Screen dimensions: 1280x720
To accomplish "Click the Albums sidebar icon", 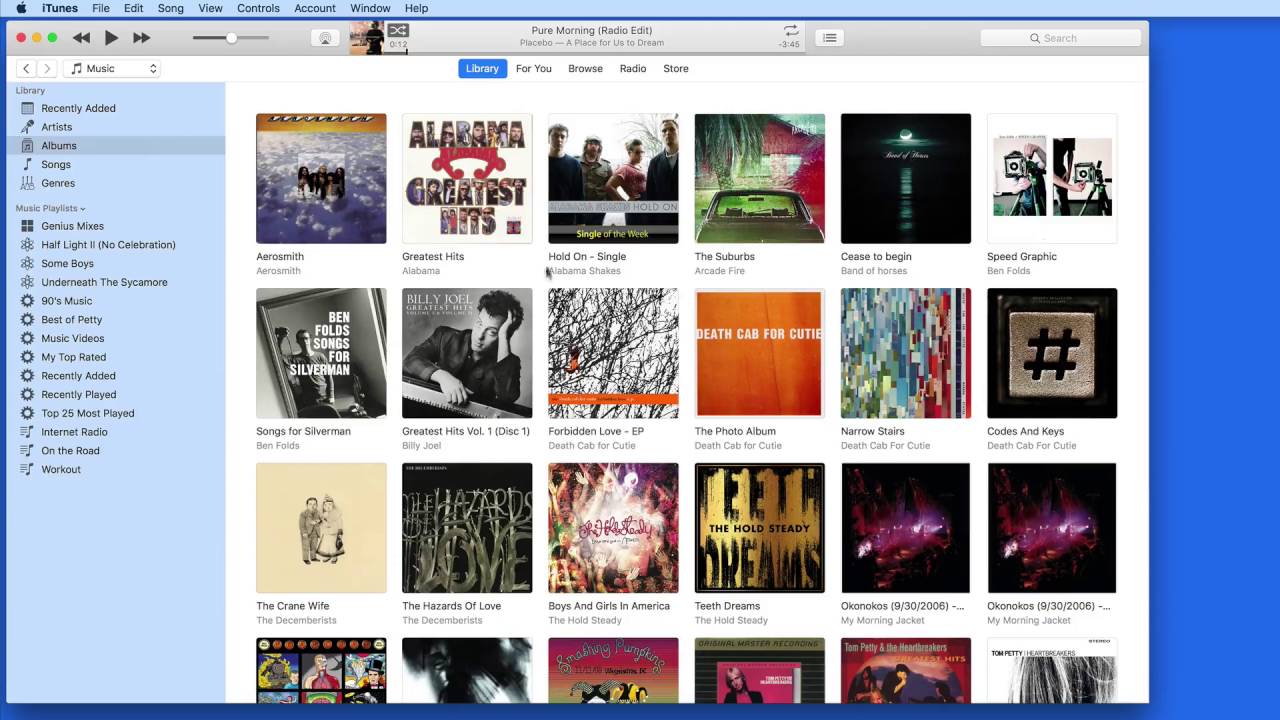I will point(27,146).
